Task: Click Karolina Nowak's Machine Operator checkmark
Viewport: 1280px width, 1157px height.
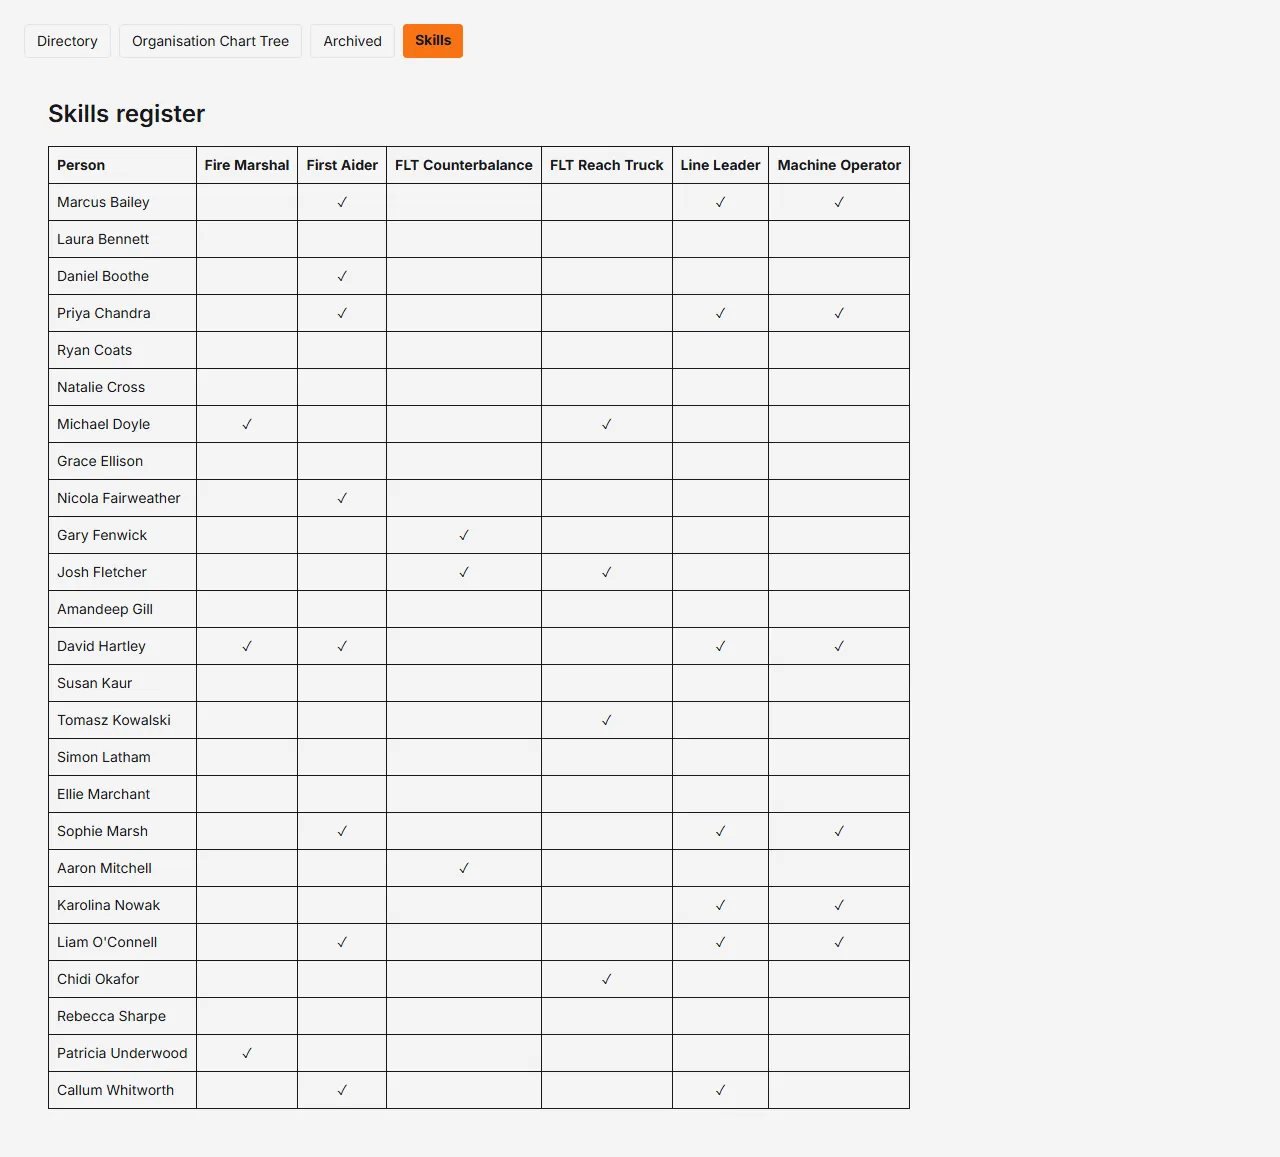Action: coord(839,905)
